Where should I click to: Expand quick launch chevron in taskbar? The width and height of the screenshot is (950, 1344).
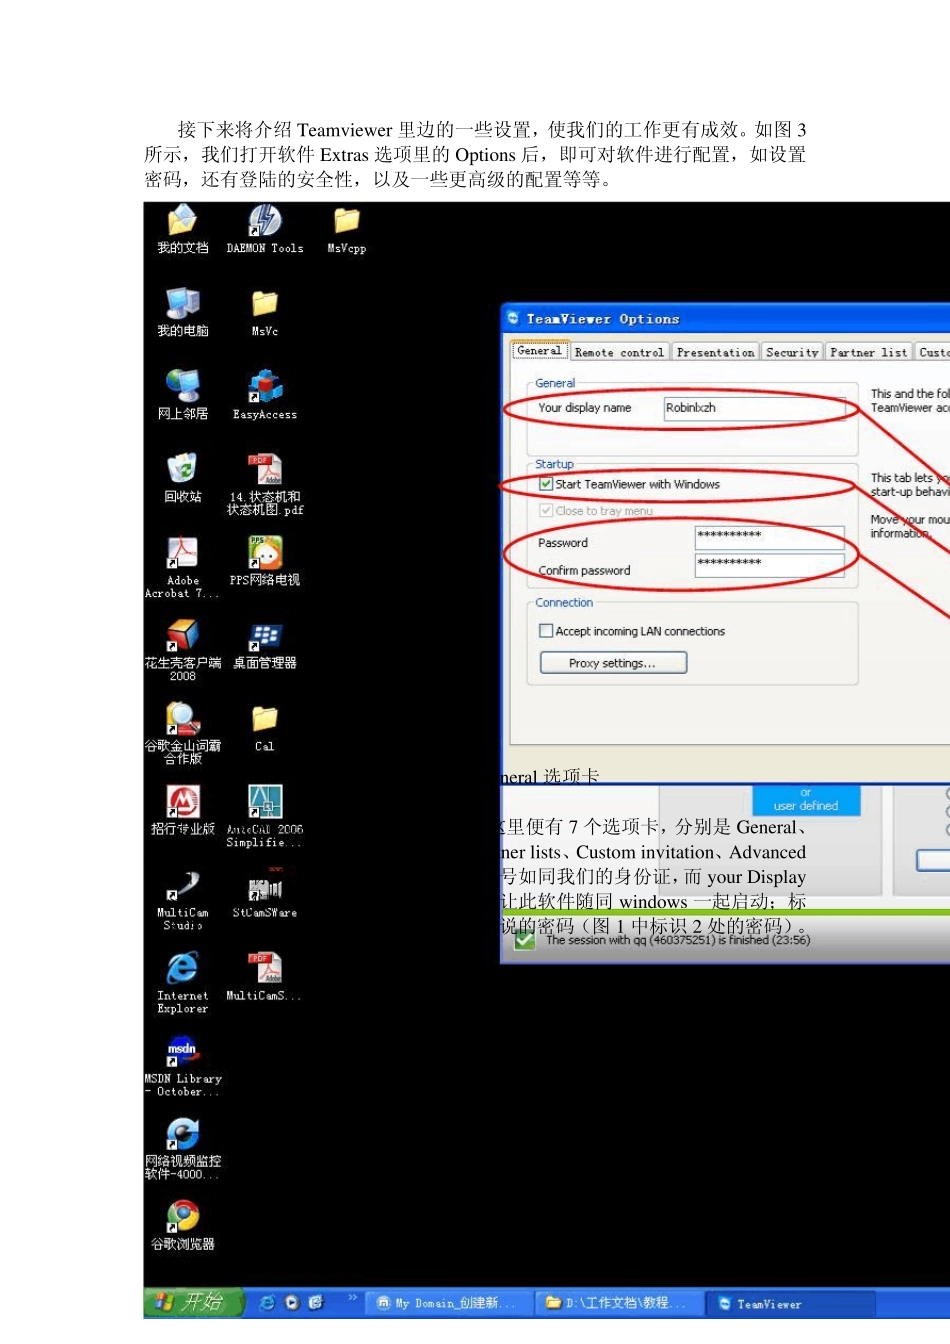pyautogui.click(x=352, y=1298)
